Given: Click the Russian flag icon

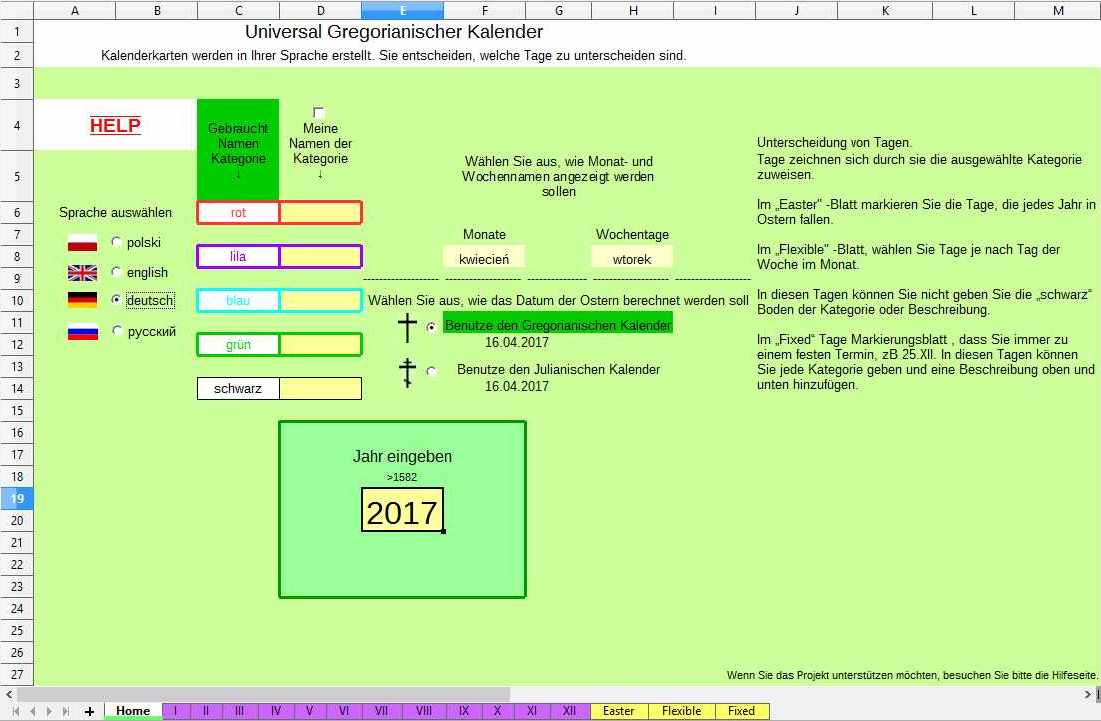Looking at the screenshot, I should point(82,332).
